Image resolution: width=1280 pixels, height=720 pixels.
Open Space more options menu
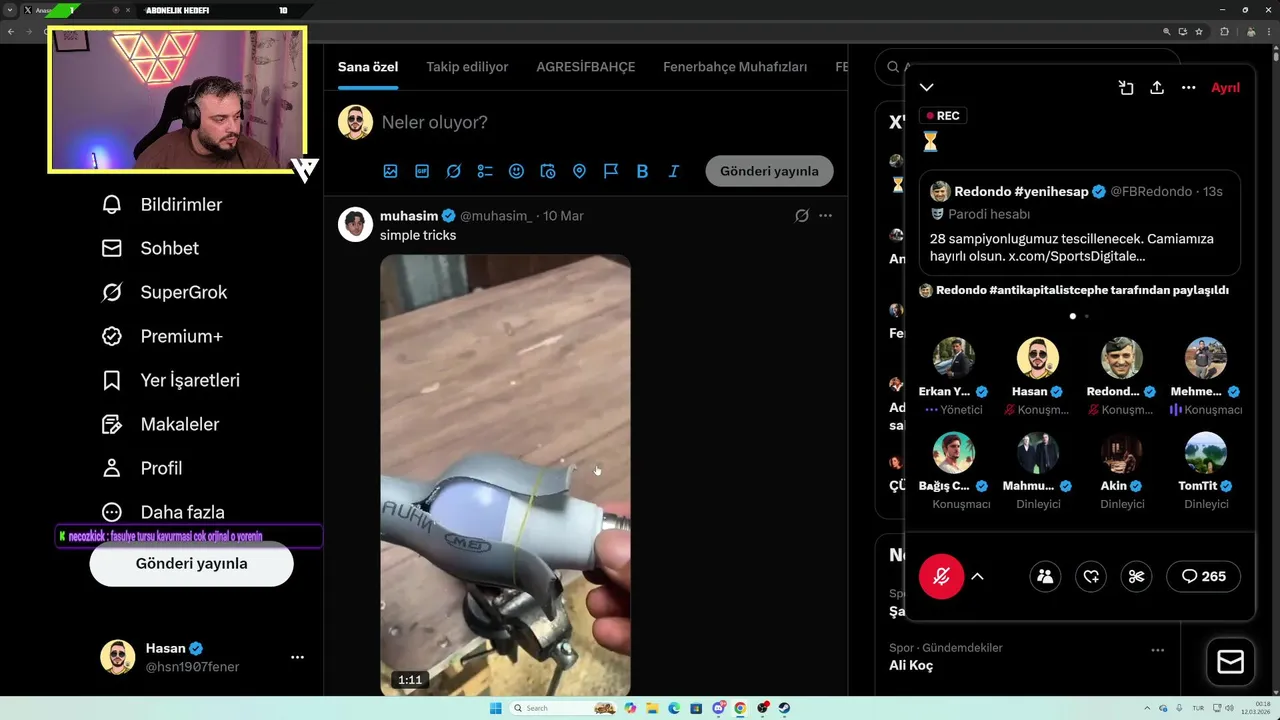pos(1188,88)
